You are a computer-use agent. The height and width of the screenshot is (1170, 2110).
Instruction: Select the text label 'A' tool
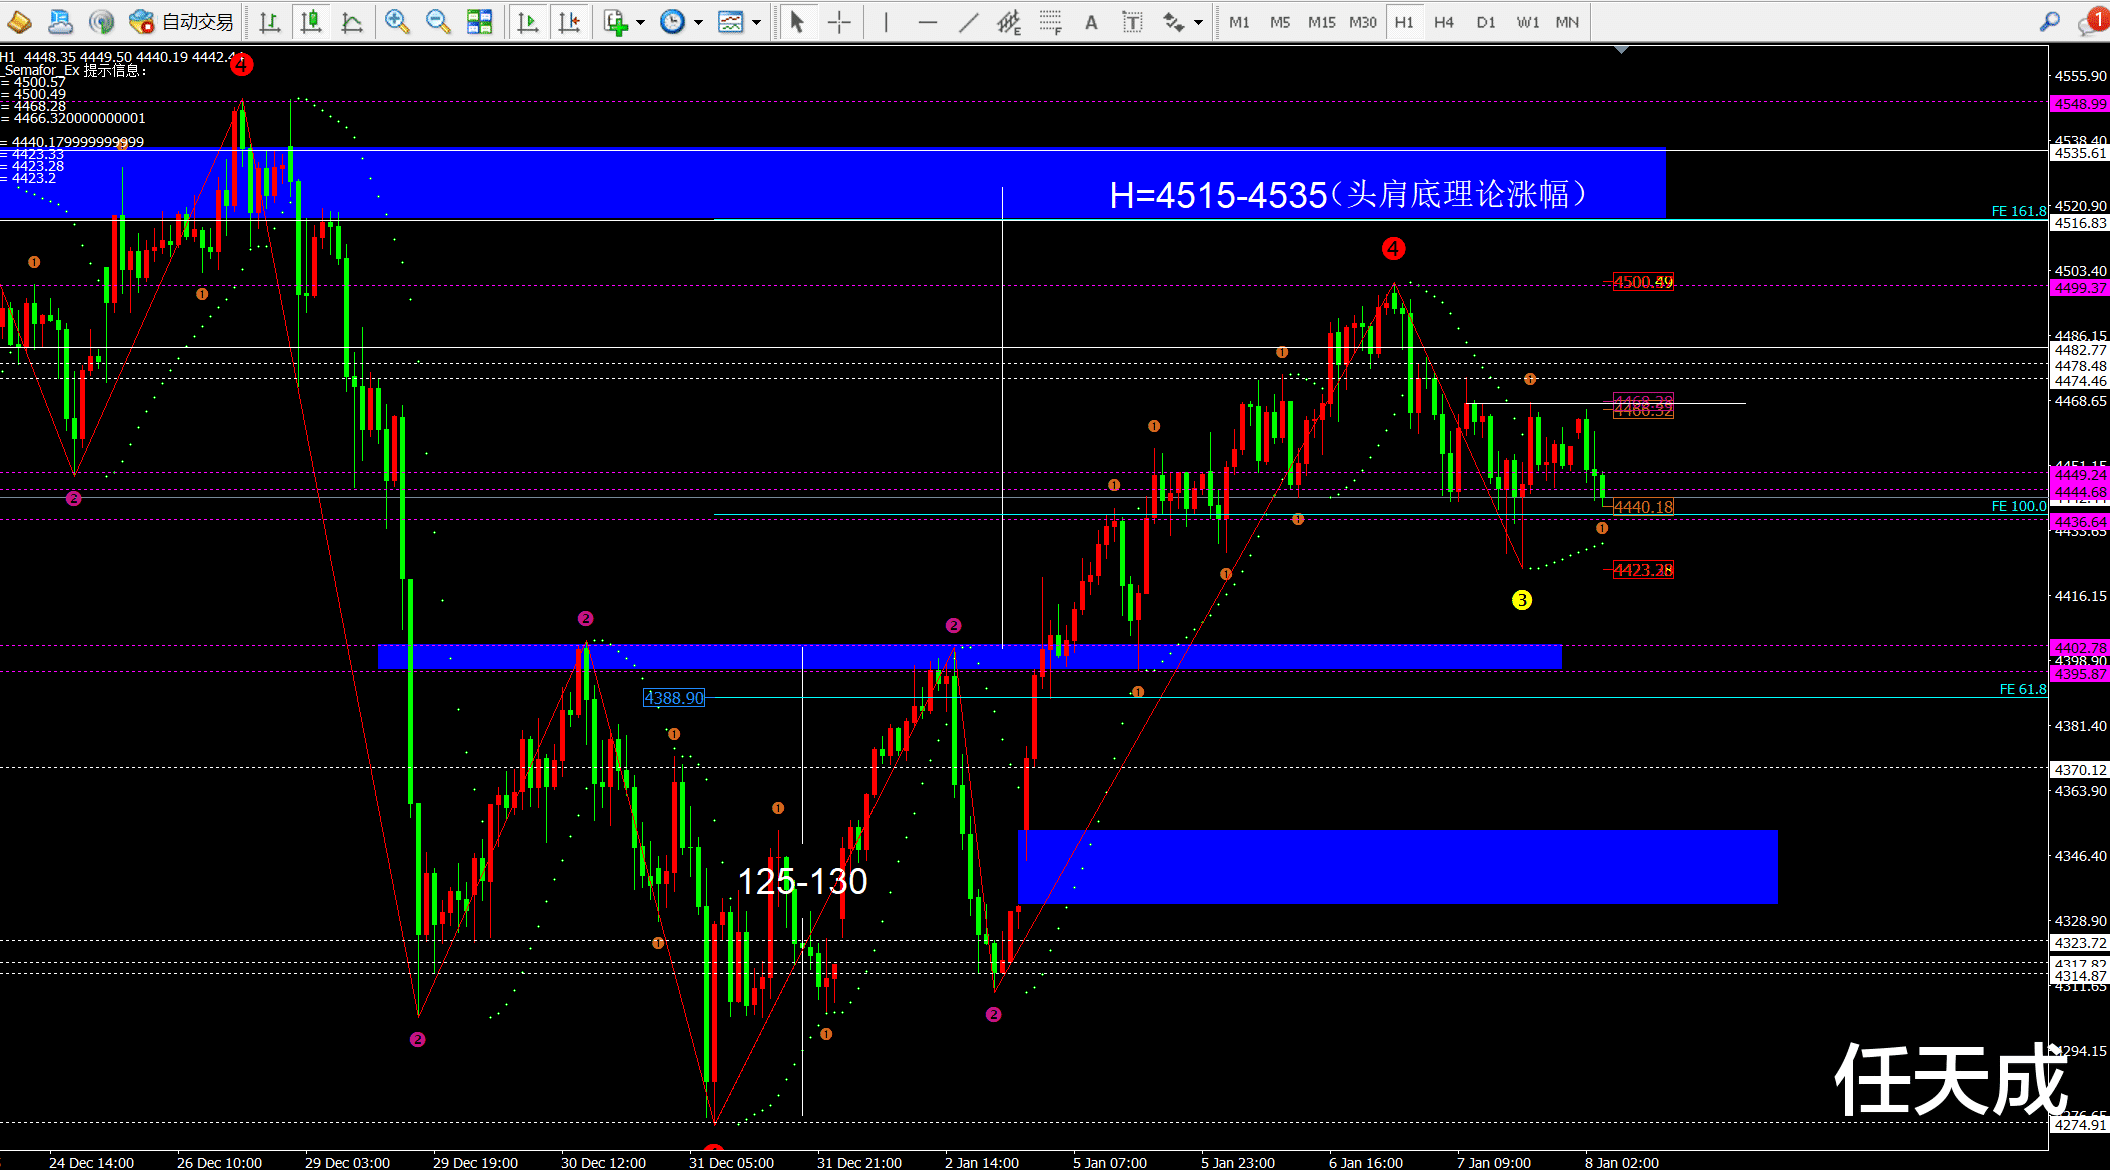[1091, 21]
